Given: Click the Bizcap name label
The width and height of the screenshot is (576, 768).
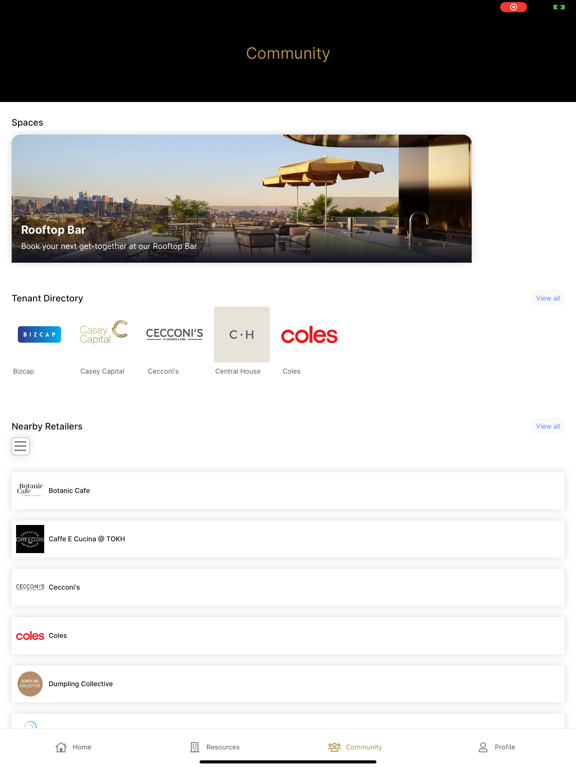Looking at the screenshot, I should pyautogui.click(x=24, y=371).
